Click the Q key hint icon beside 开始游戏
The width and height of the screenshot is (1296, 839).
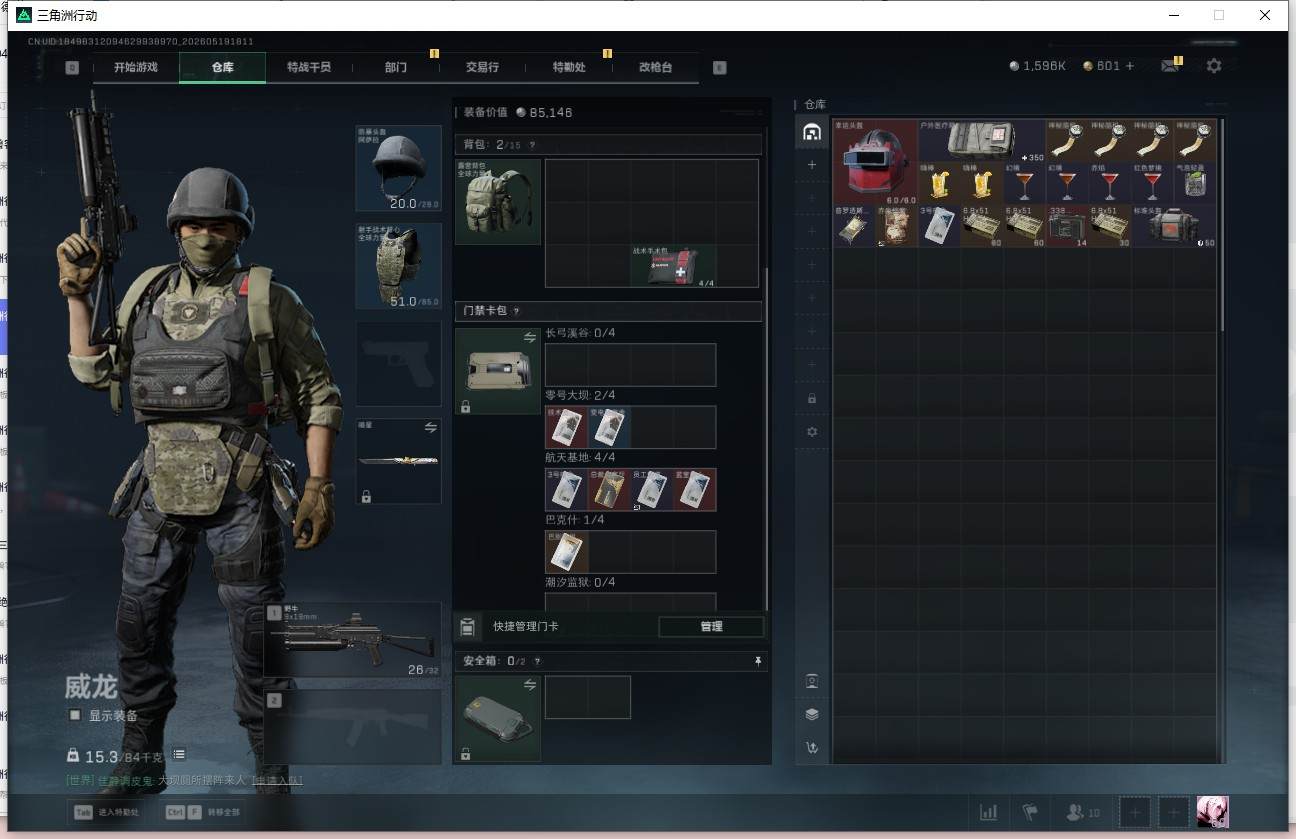pyautogui.click(x=72, y=68)
